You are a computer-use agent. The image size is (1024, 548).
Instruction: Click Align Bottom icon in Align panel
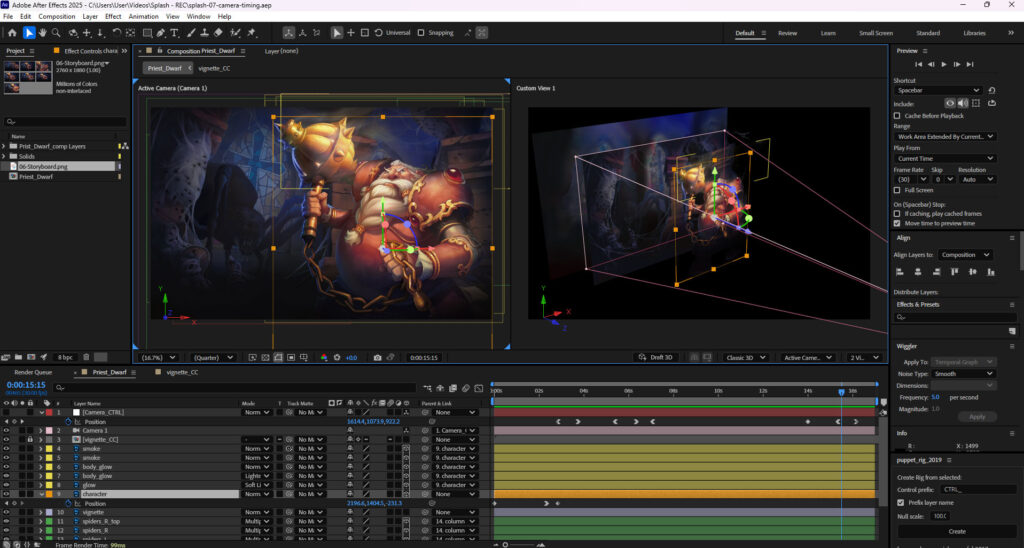991,272
